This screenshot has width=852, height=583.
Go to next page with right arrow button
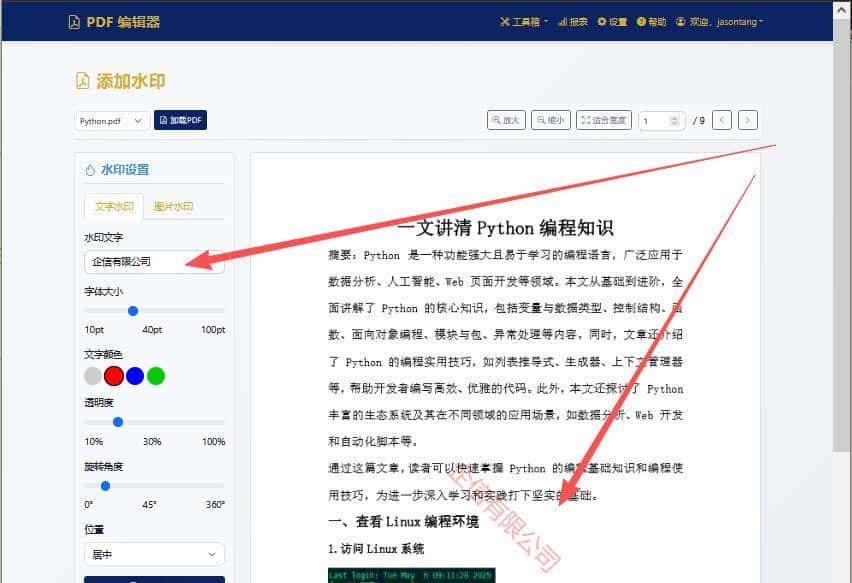point(747,120)
